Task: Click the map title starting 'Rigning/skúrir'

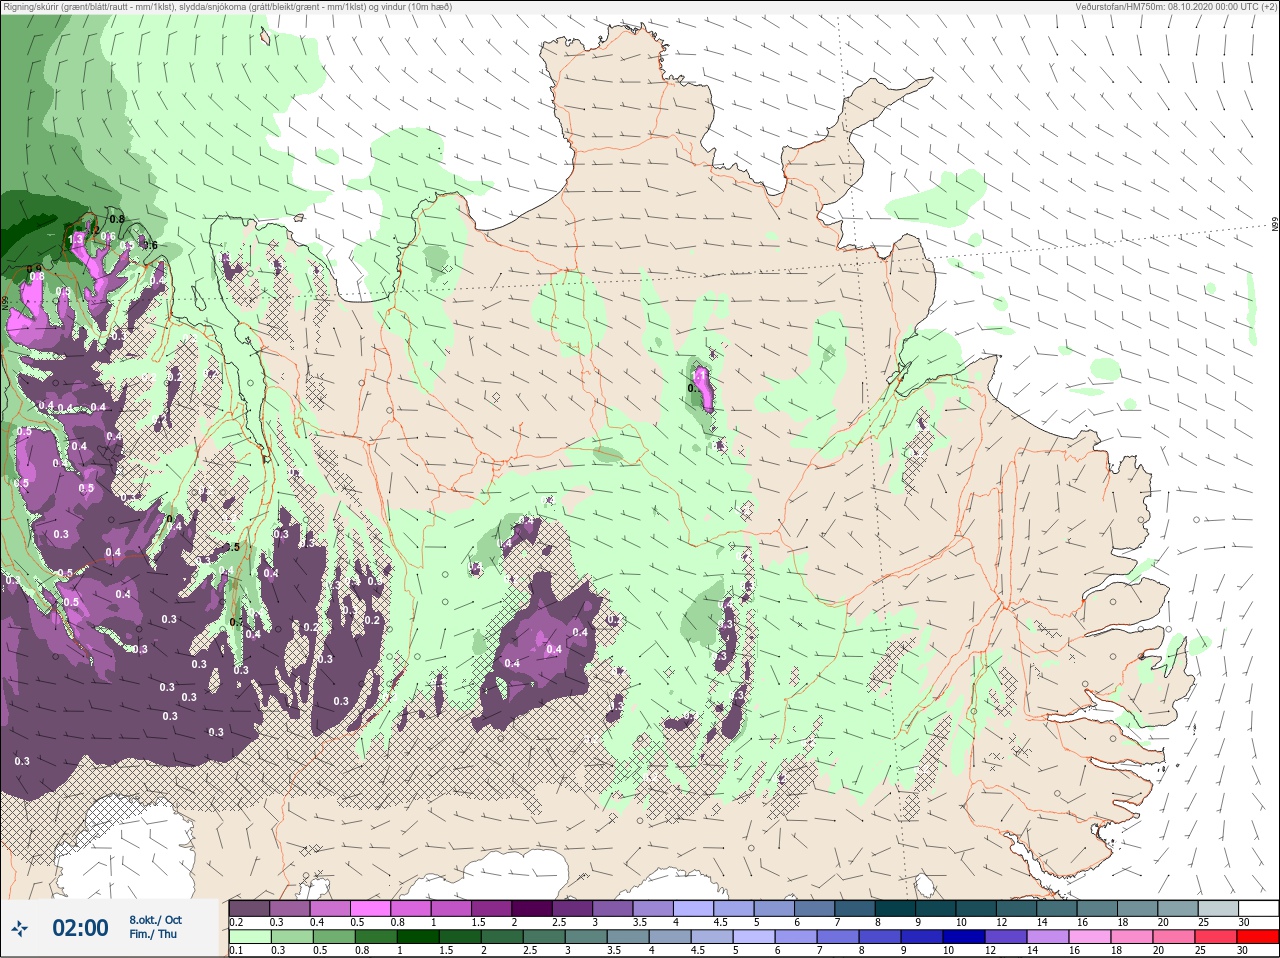Action: [227, 7]
